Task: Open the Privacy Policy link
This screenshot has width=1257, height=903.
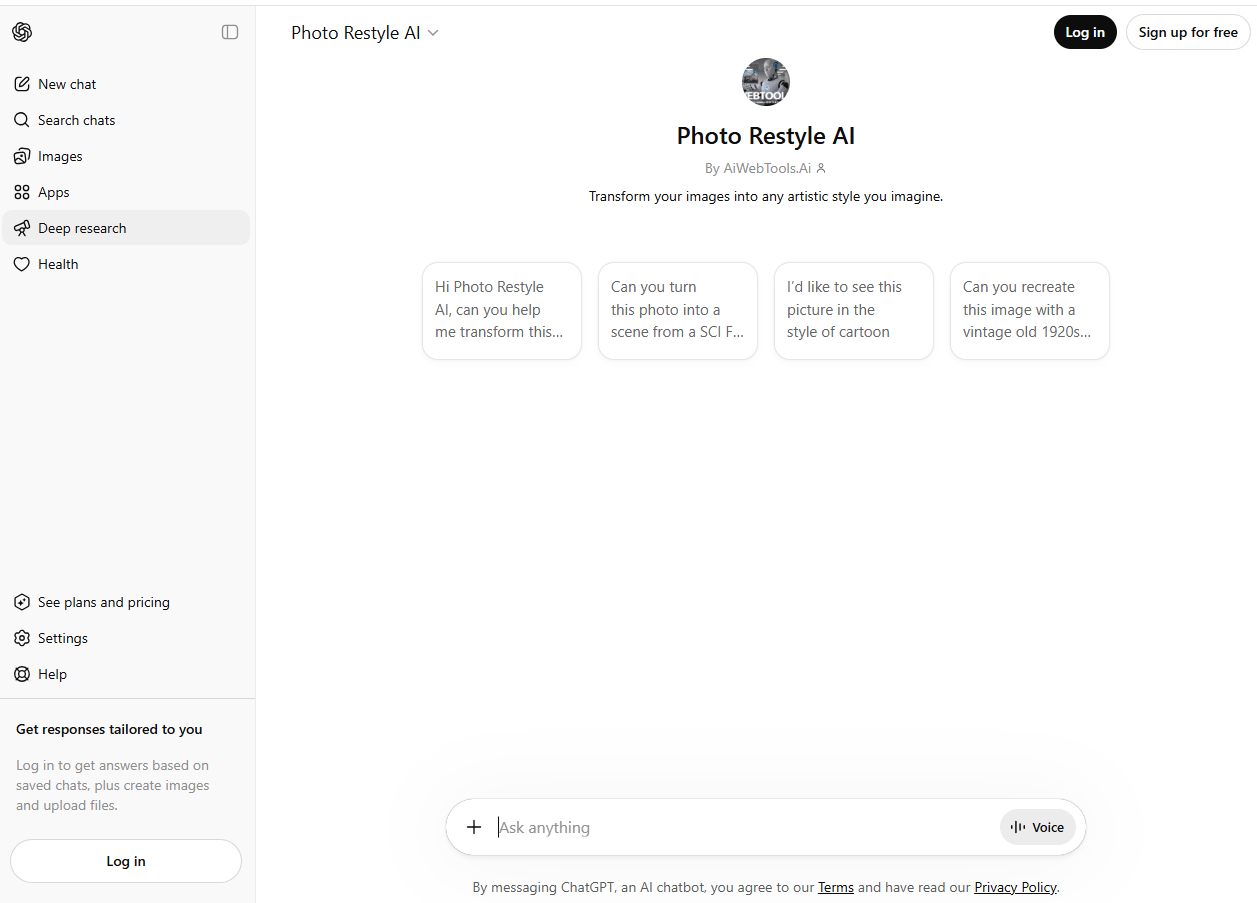Action: coord(1014,887)
